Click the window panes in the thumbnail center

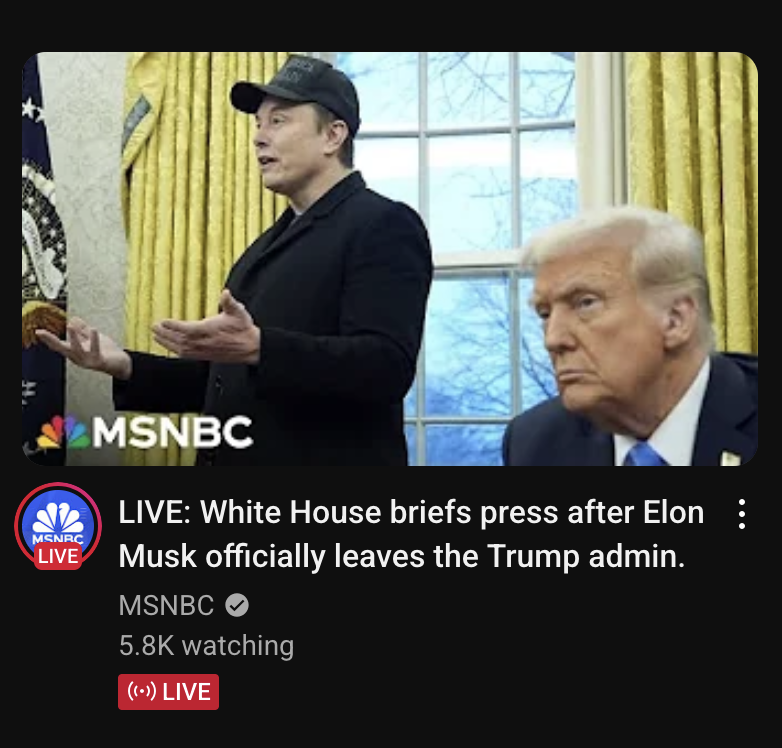pos(469,199)
